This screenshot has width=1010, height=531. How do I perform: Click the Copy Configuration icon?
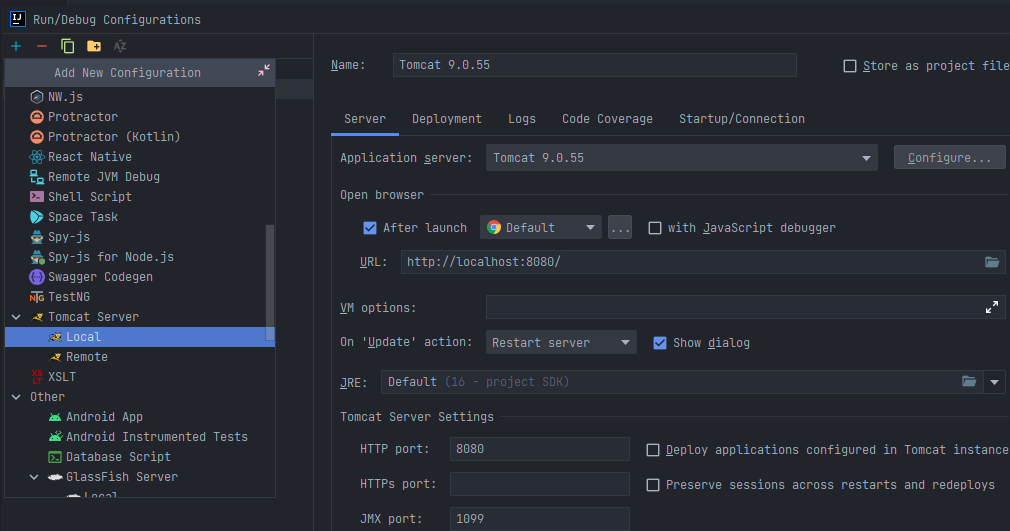click(68, 46)
